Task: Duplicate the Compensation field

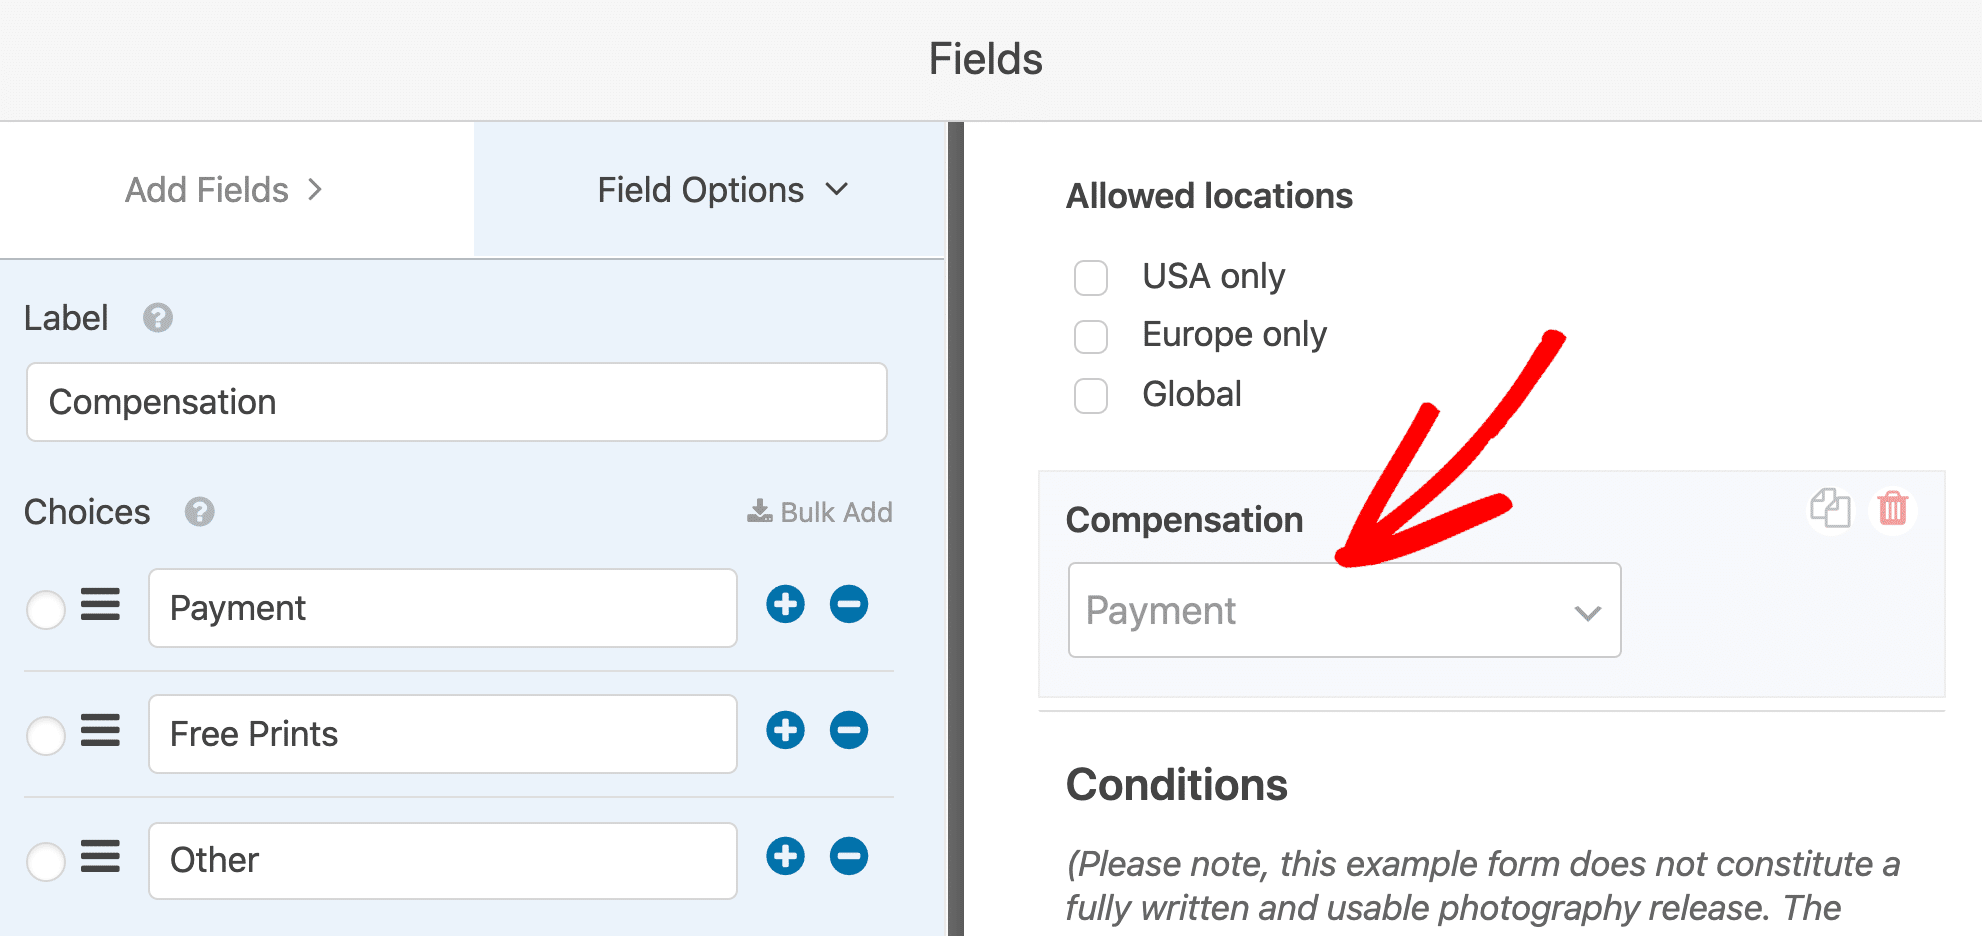Action: (1830, 509)
